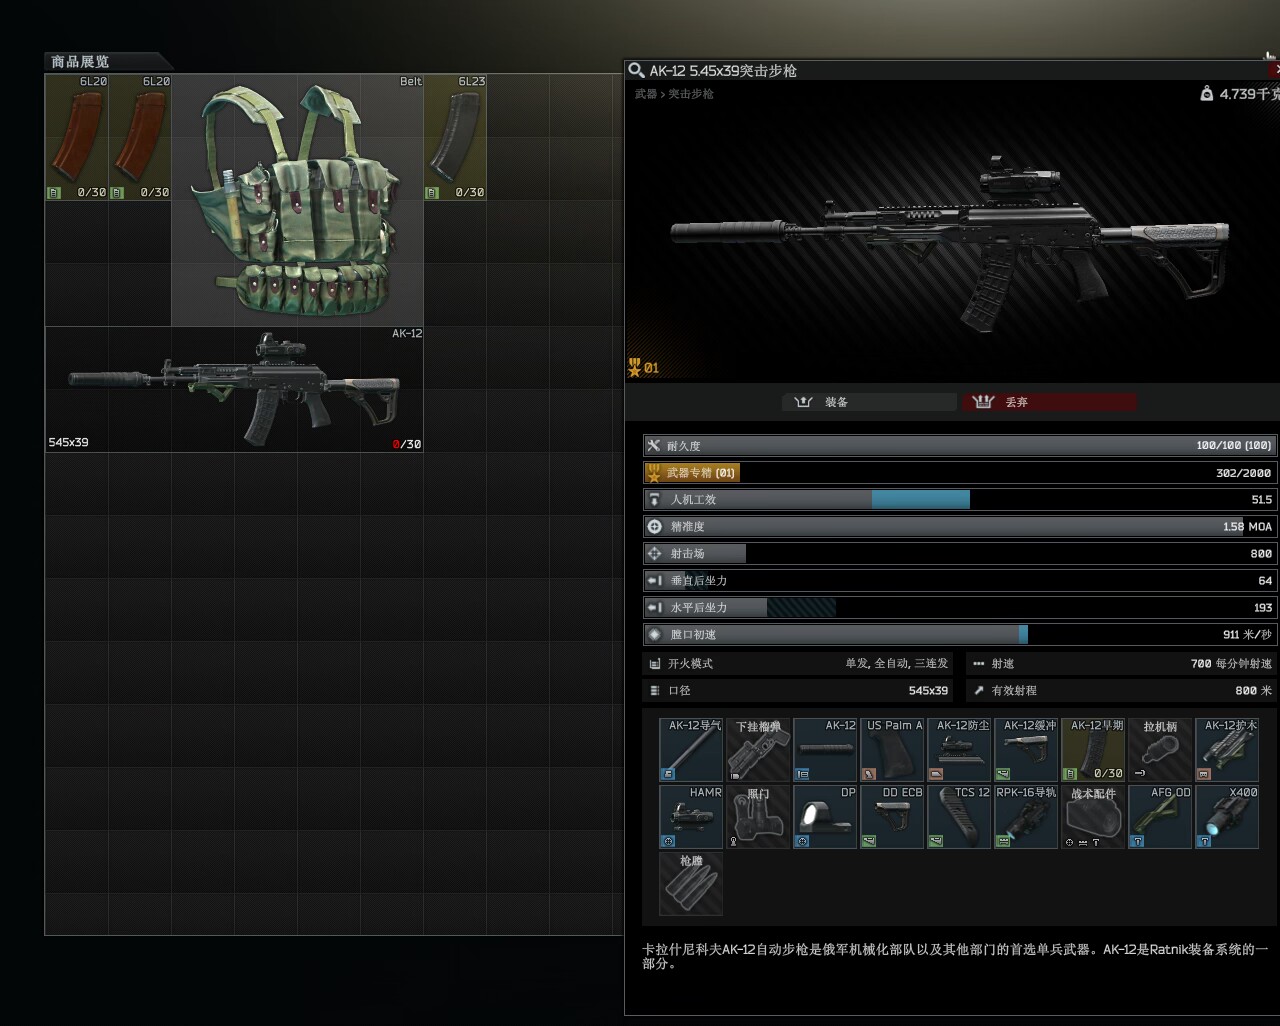
Task: Click the X400 flashlight mod
Action: [x=1227, y=816]
